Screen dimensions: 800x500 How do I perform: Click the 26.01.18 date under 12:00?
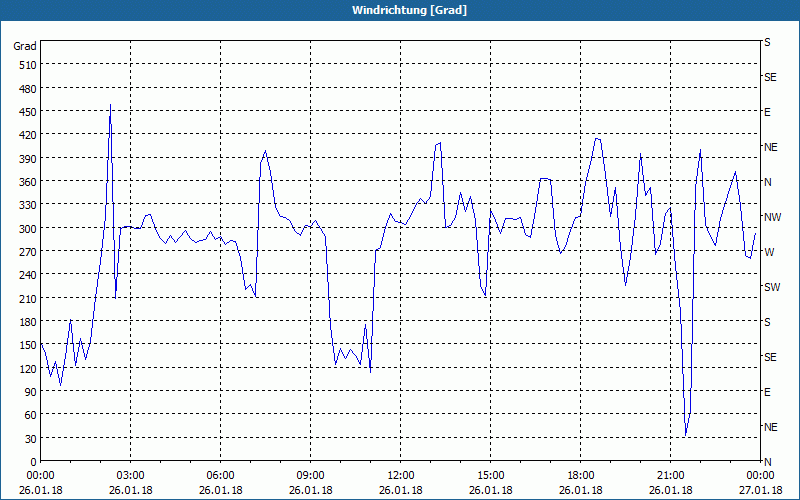pos(401,490)
